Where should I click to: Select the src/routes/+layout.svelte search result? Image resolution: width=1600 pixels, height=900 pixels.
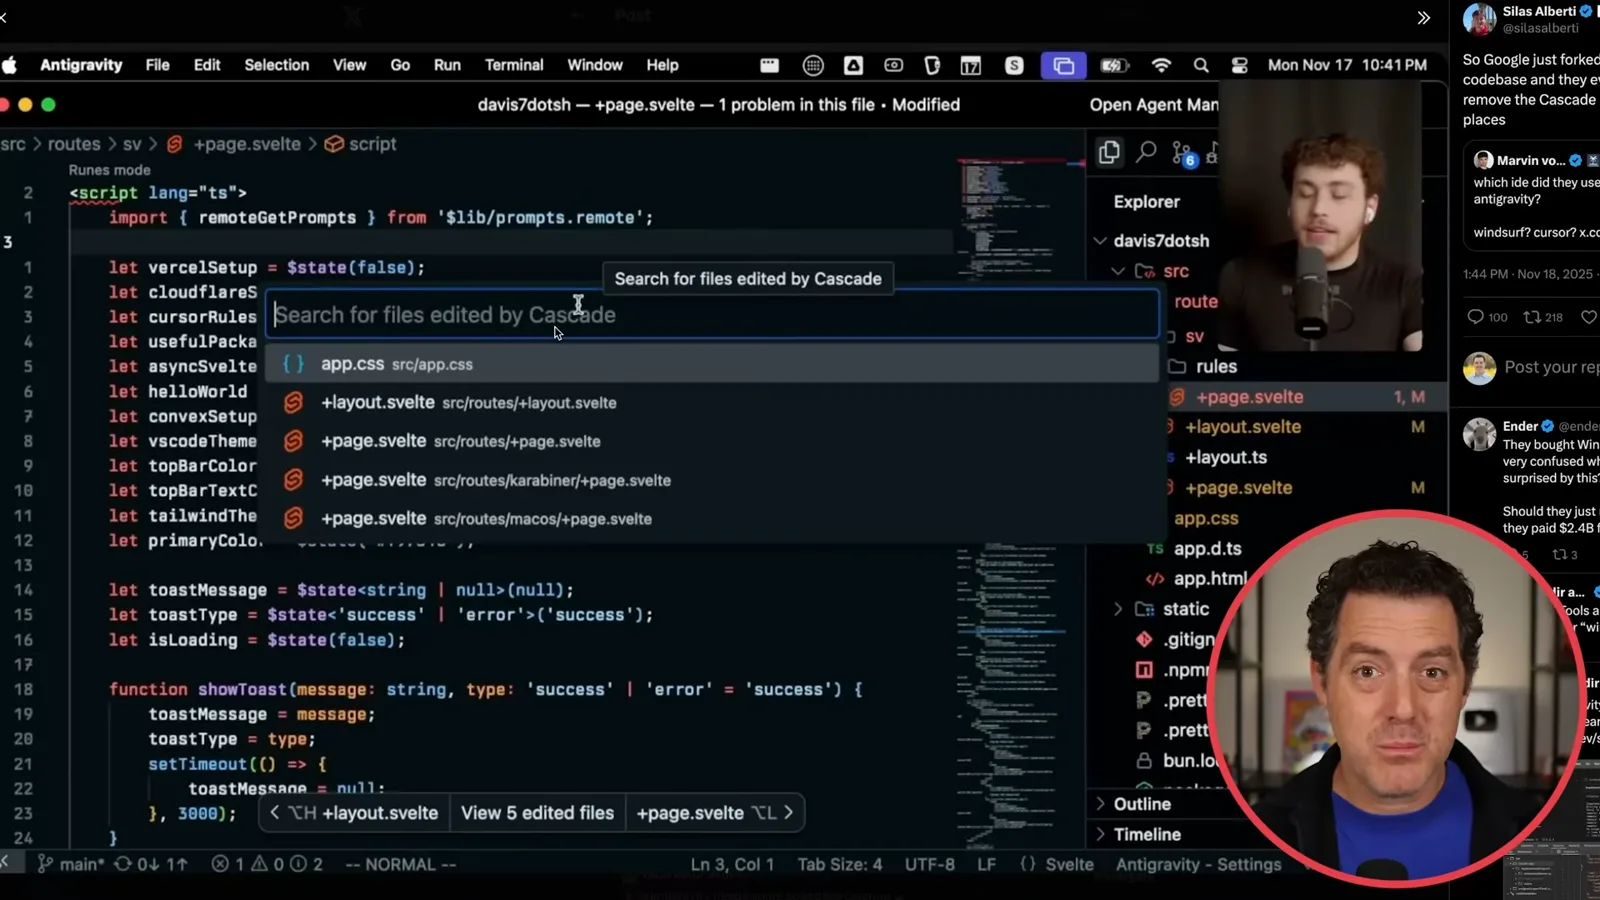point(712,403)
